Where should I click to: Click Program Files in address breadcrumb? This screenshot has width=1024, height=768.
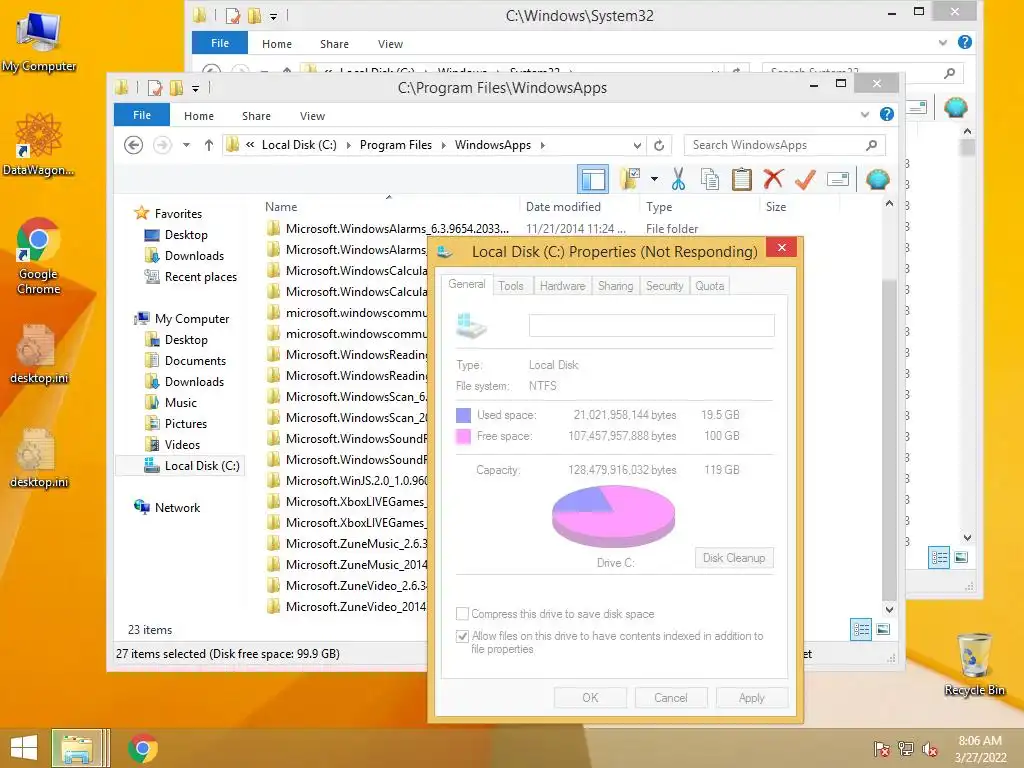396,145
